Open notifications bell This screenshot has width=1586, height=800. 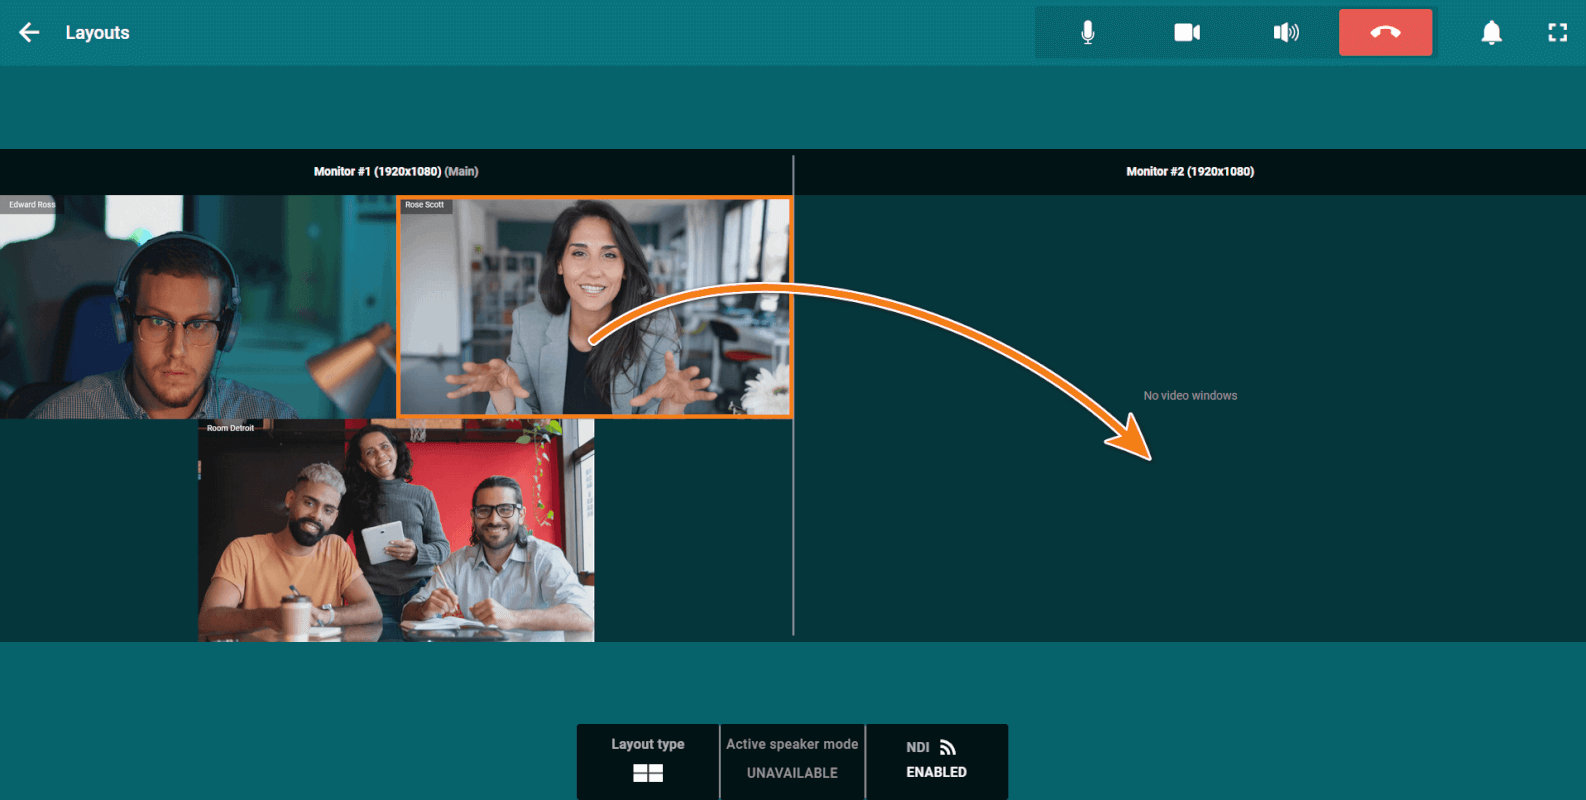(x=1491, y=32)
